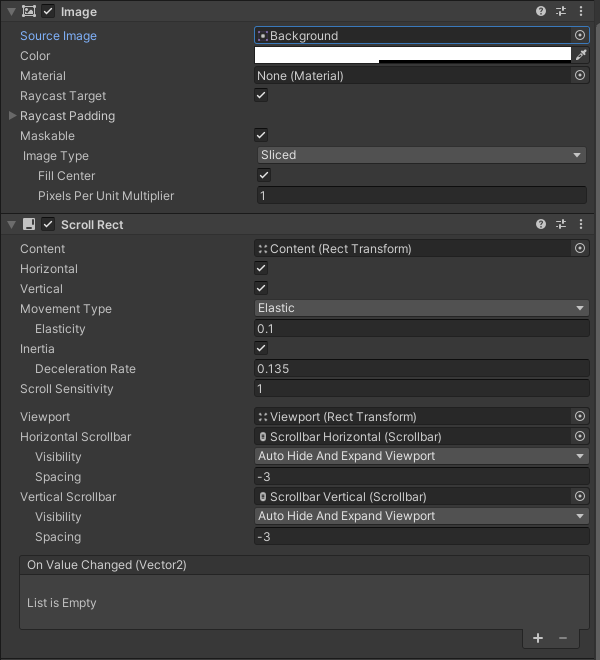Image resolution: width=600 pixels, height=660 pixels.
Task: Open the Scroll Rect more options menu
Action: tap(581, 224)
